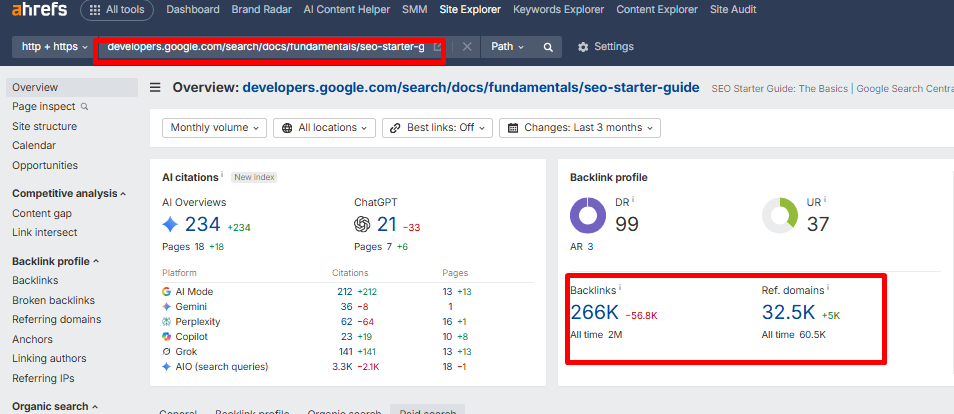Collapse the Organic search sidebar section
This screenshot has height=414, width=954.
tap(55, 406)
